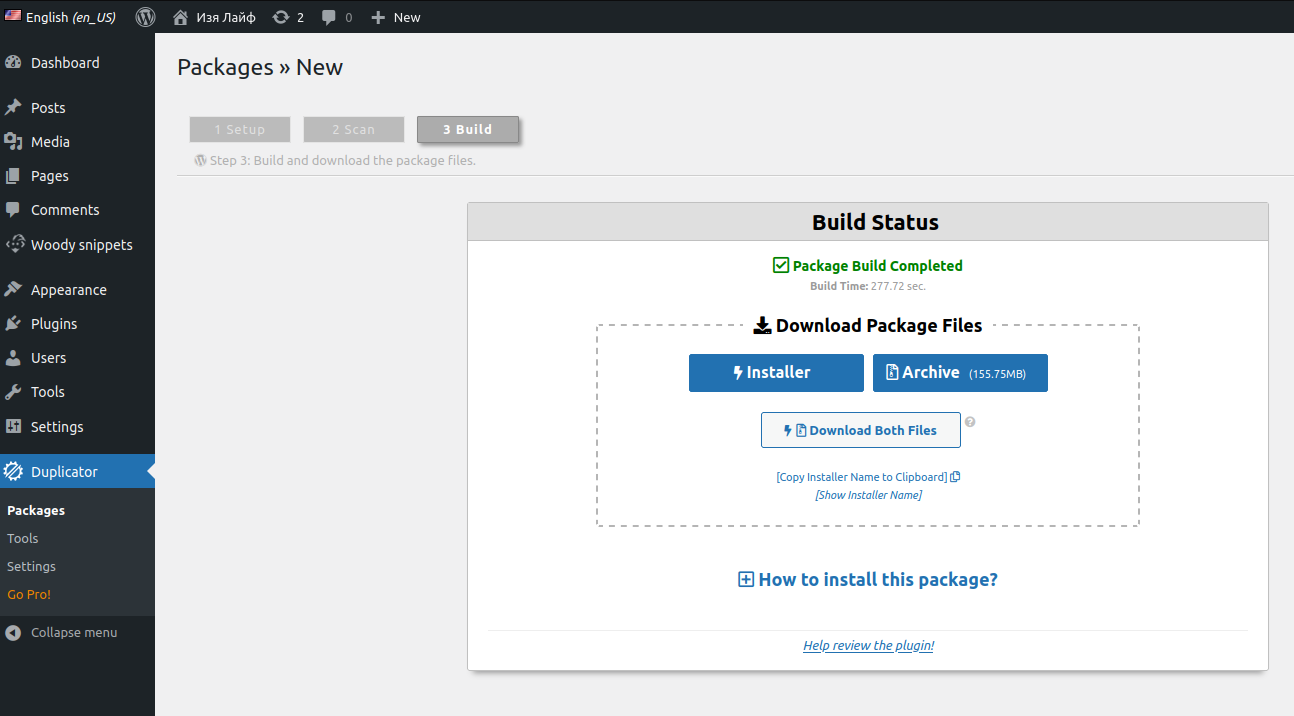Open Duplicator Tools submenu item
The width and height of the screenshot is (1294, 716).
pos(23,538)
